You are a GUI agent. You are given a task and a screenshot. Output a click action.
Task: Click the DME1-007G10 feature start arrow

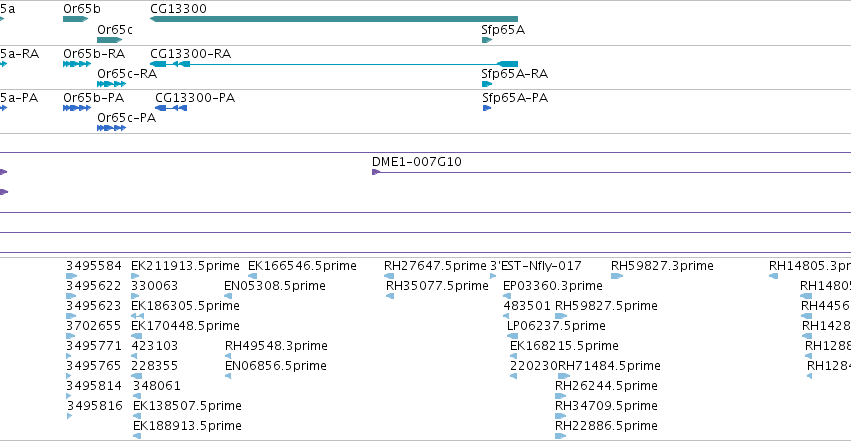pyautogui.click(x=376, y=172)
